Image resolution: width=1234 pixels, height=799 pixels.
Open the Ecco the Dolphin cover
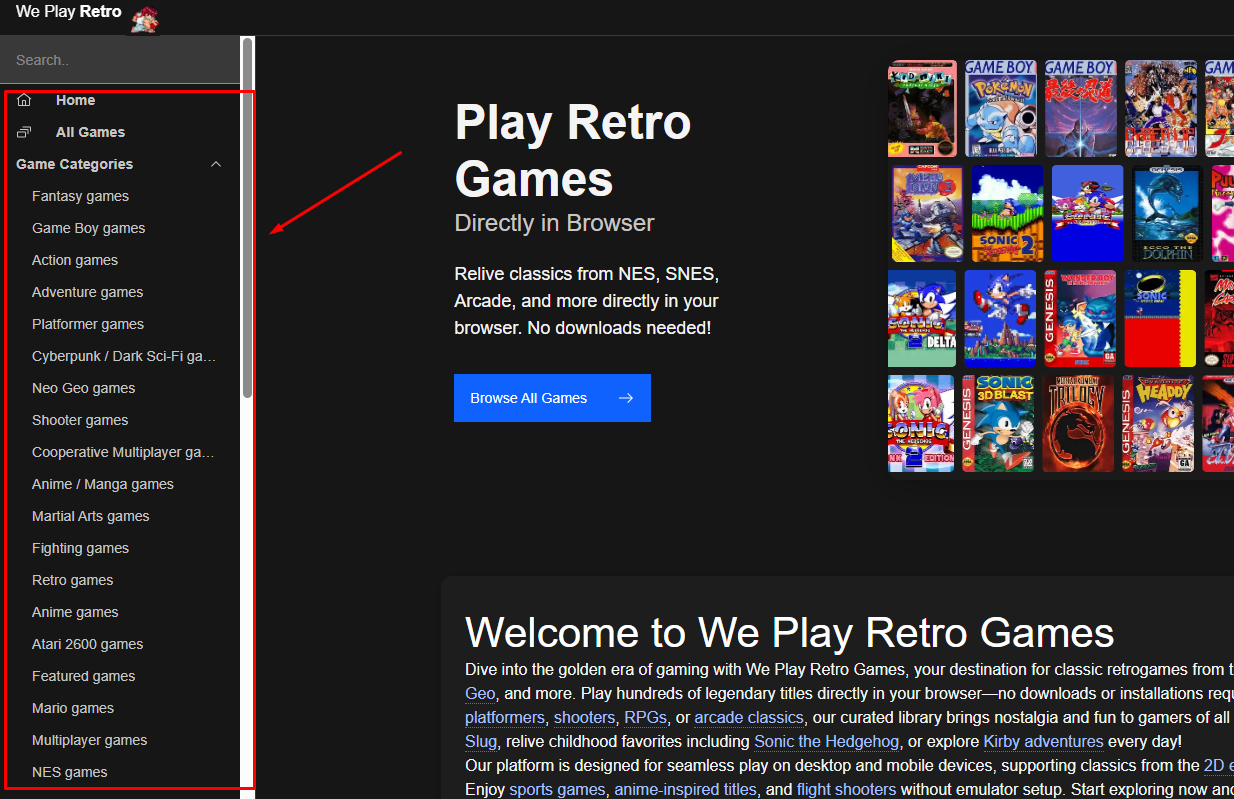coord(1167,214)
